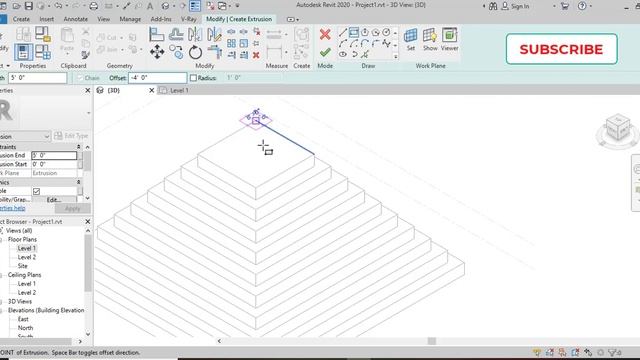
Task: Select the Copy tool in the Modify panel
Action: pos(176,52)
